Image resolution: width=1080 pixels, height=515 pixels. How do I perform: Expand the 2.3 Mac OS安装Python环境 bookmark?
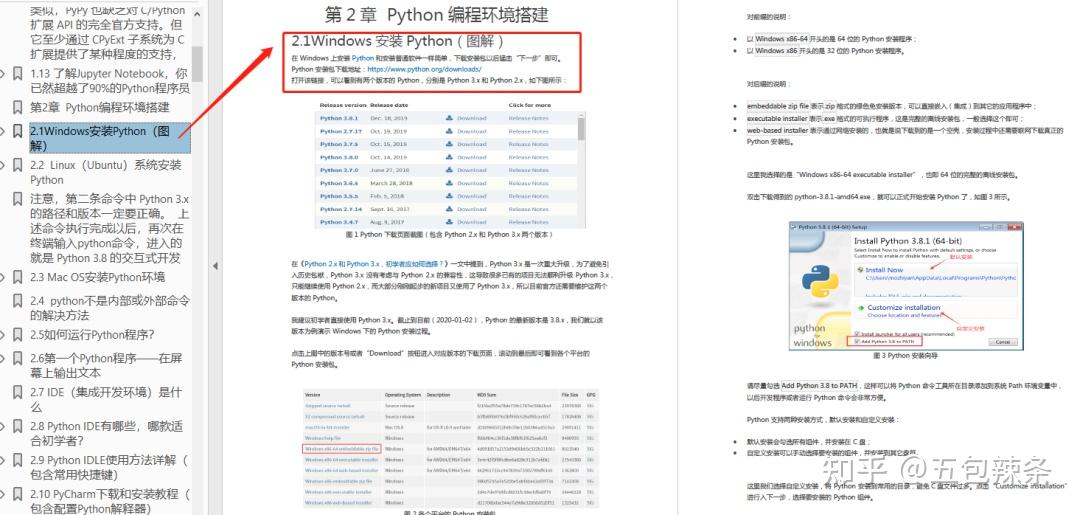[x=3, y=277]
